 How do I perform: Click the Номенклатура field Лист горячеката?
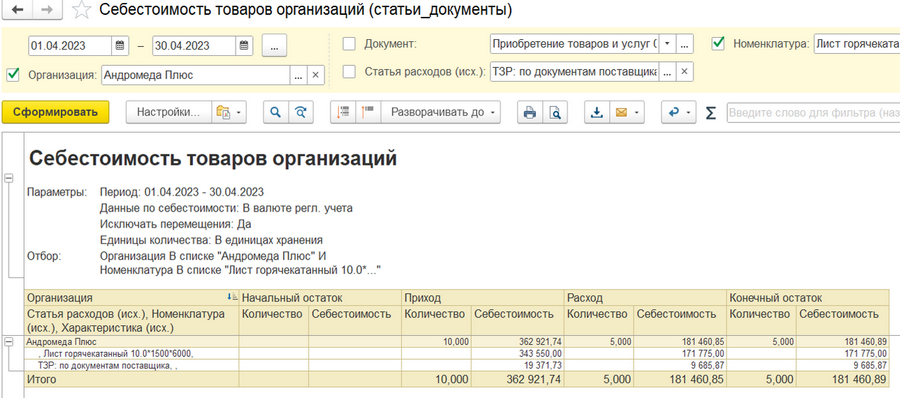coord(856,44)
